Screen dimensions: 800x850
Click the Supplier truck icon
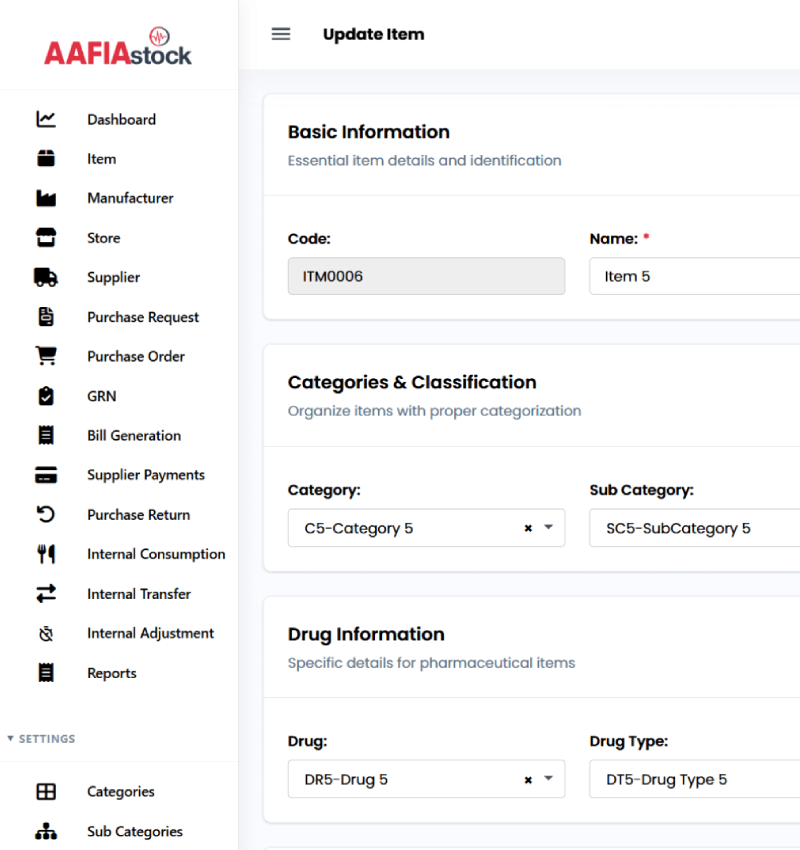(x=46, y=277)
